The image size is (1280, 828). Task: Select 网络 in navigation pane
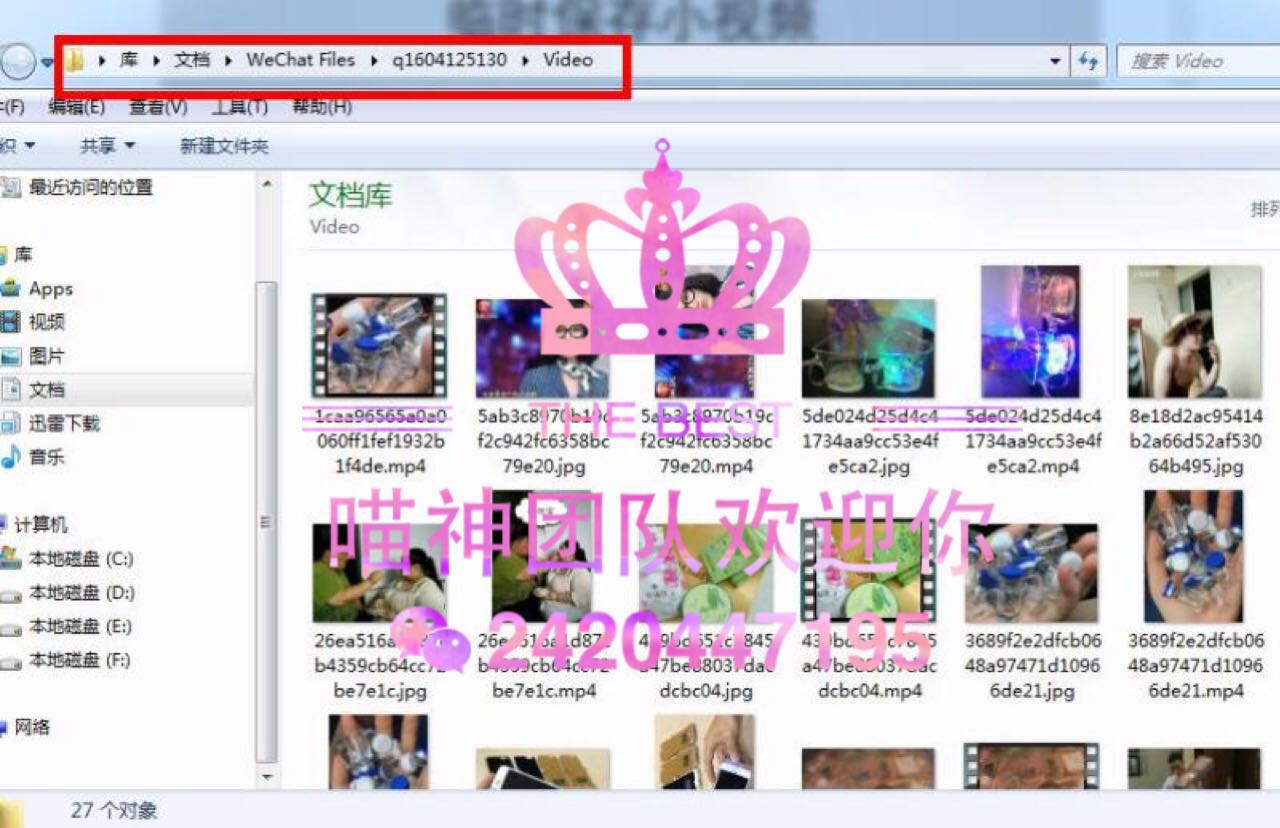point(31,727)
